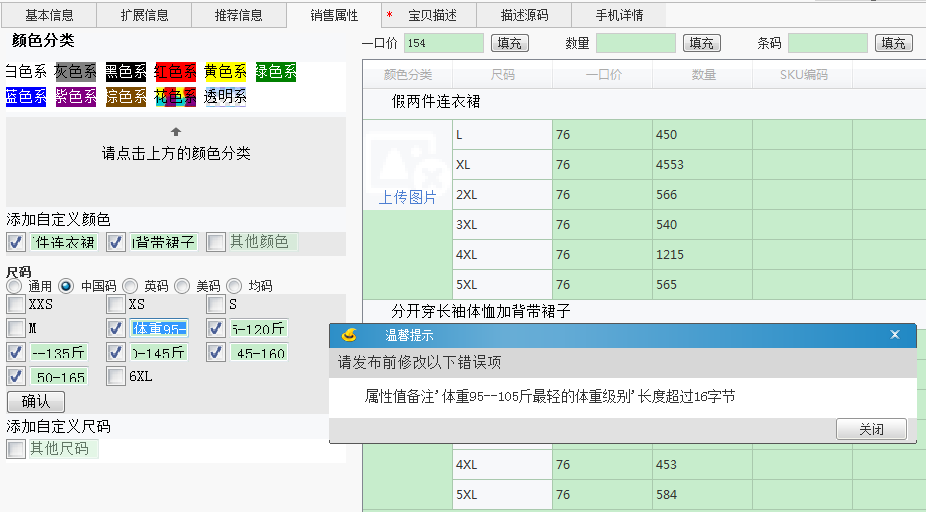
Task: Open the 宝贝描述 tab
Action: pyautogui.click(x=432, y=15)
